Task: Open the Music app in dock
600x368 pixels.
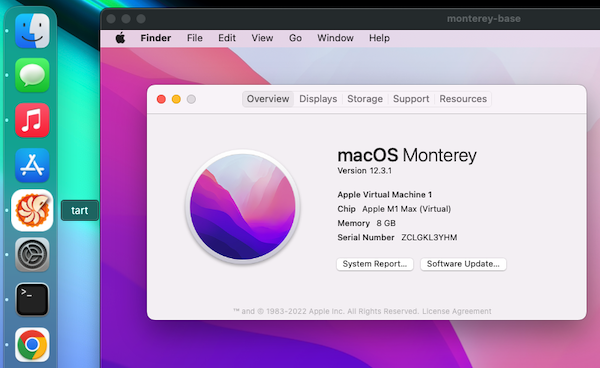Action: point(32,120)
